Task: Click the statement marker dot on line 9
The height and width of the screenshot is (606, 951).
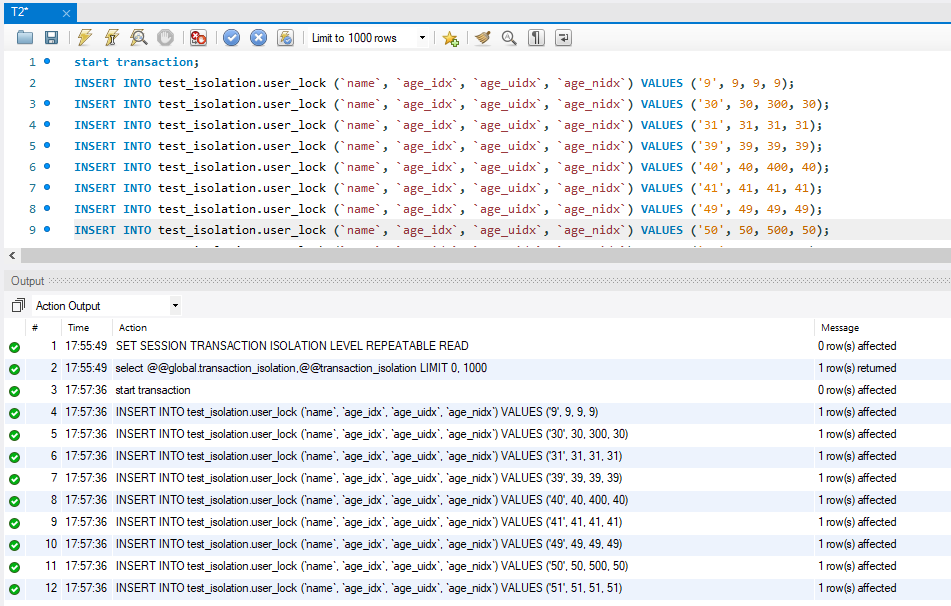Action: click(47, 229)
